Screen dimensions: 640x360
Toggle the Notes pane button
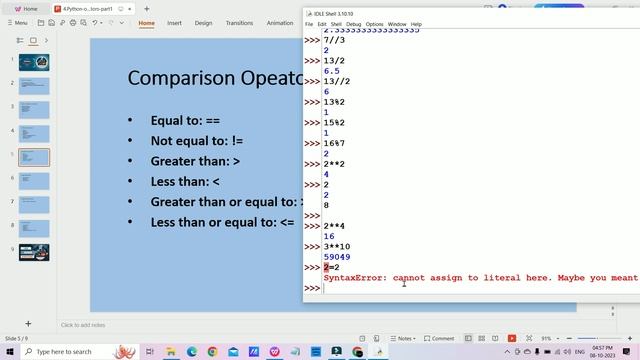click(402, 338)
